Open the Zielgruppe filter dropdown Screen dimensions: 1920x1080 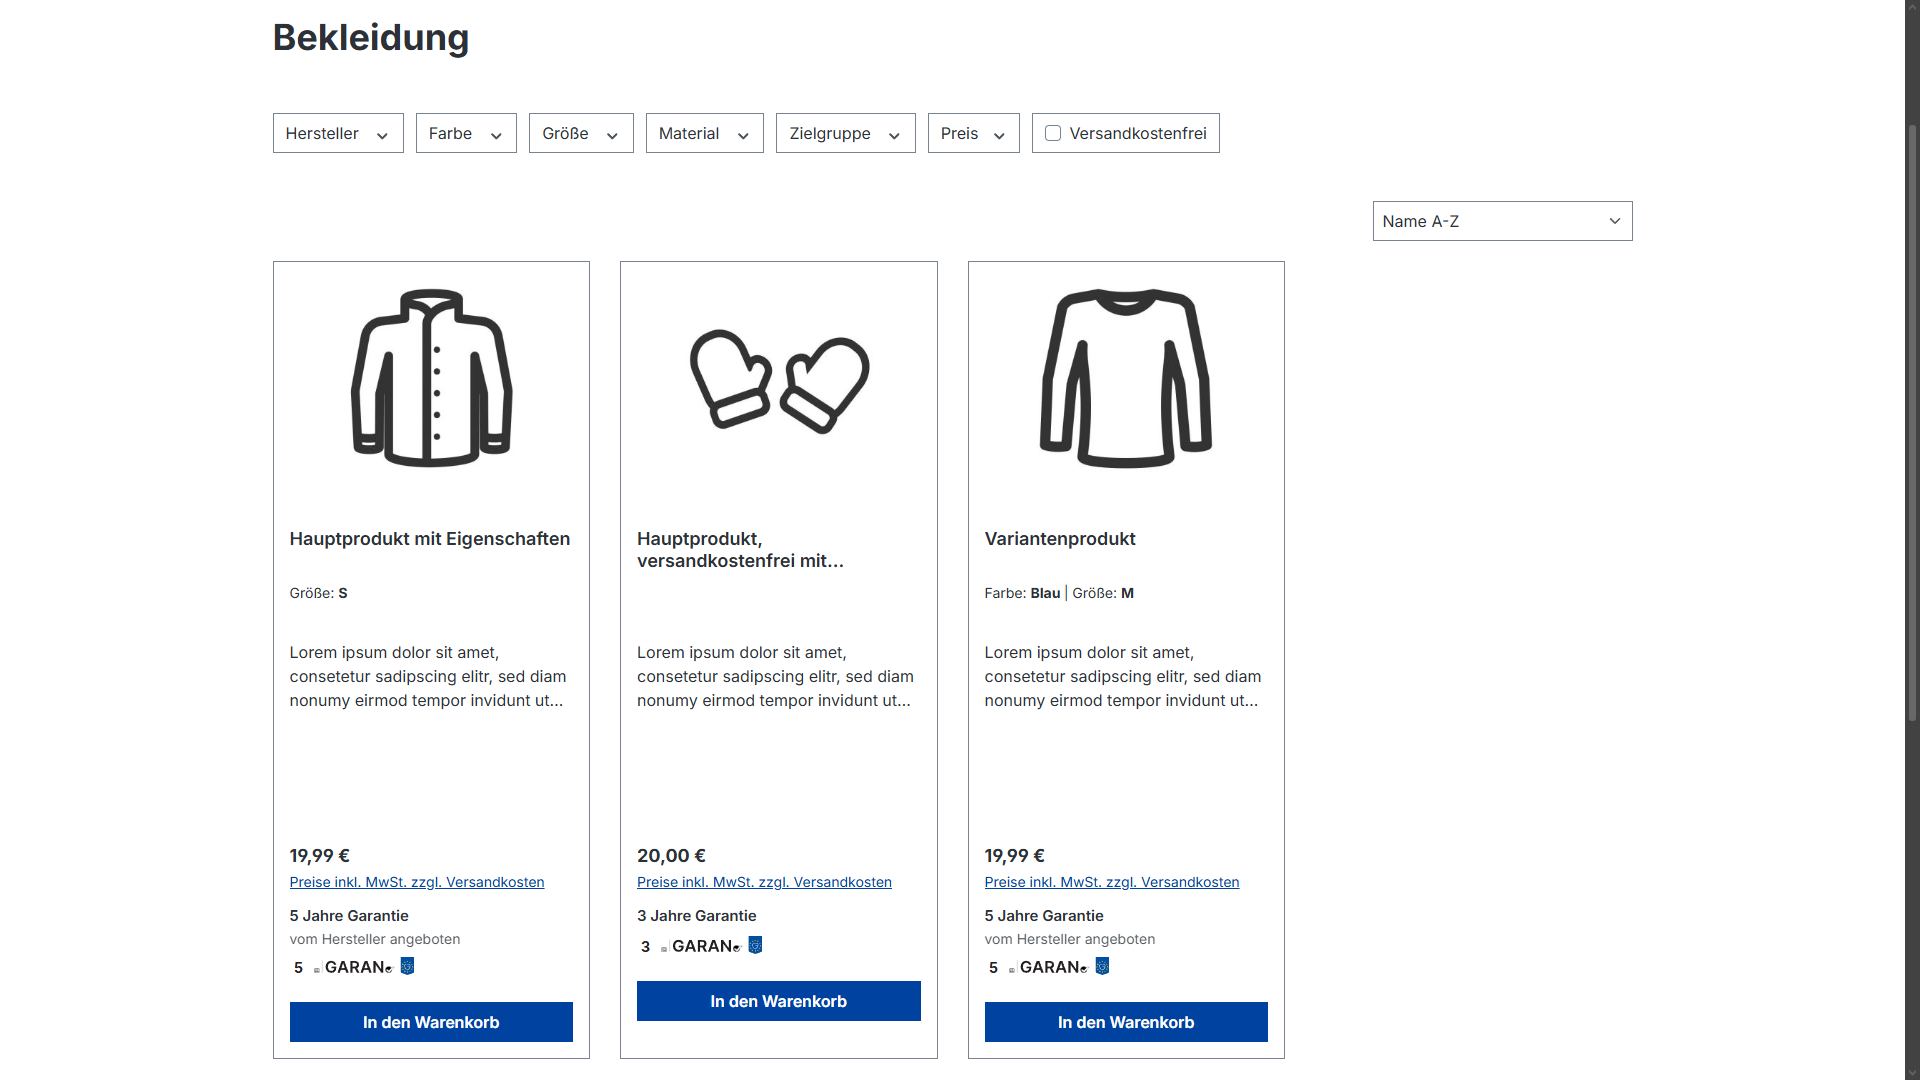click(x=846, y=133)
